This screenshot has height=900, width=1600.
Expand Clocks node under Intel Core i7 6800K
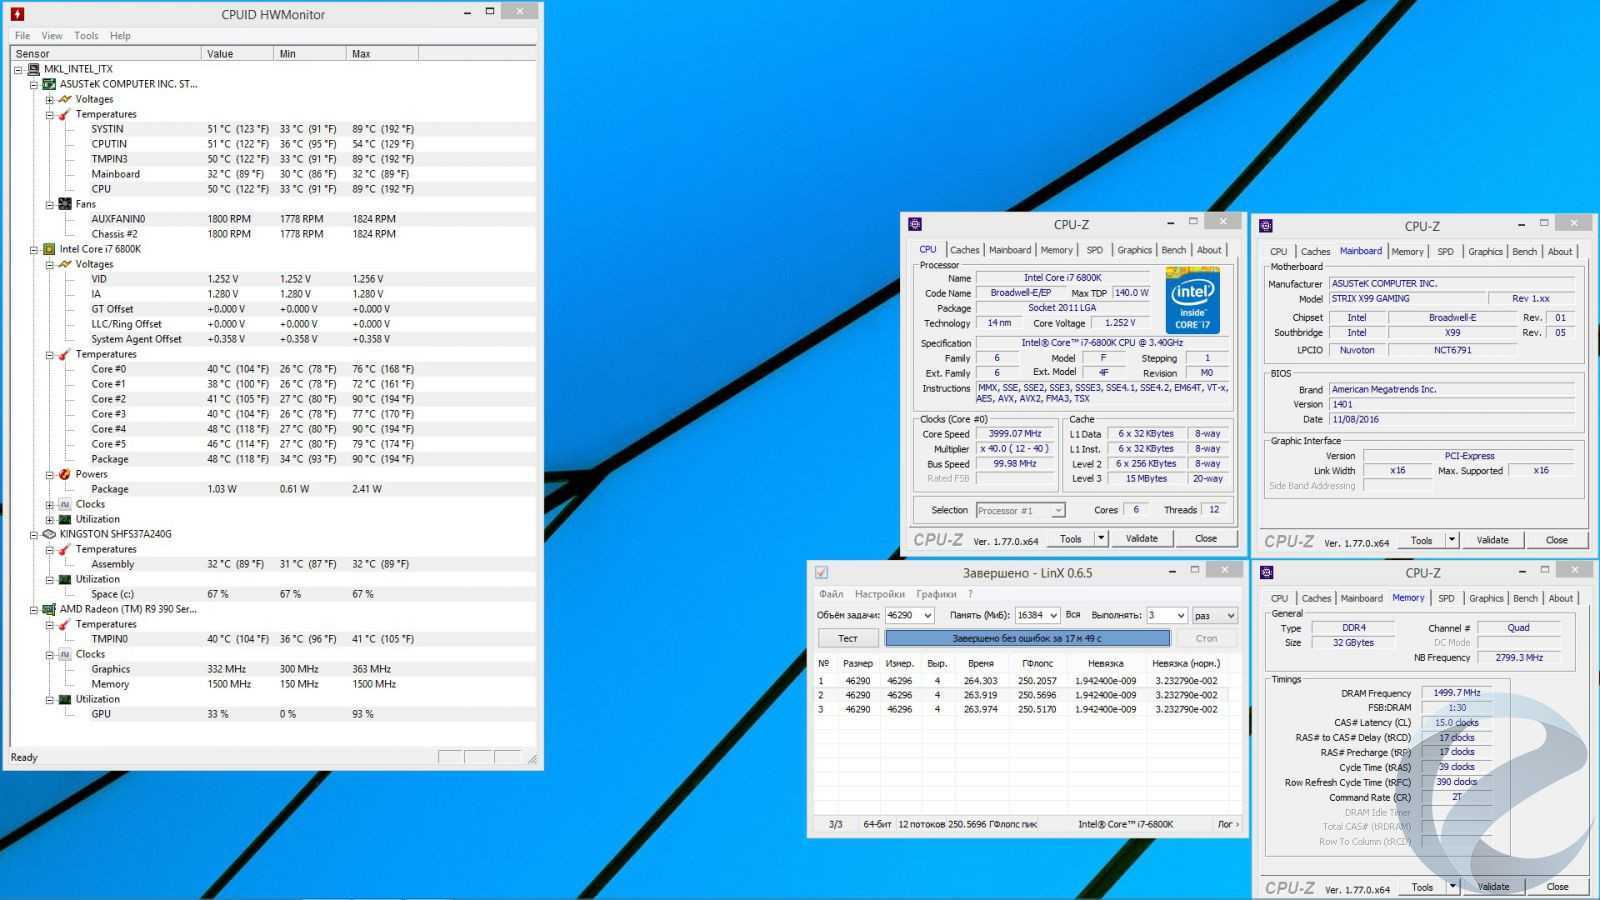click(49, 504)
